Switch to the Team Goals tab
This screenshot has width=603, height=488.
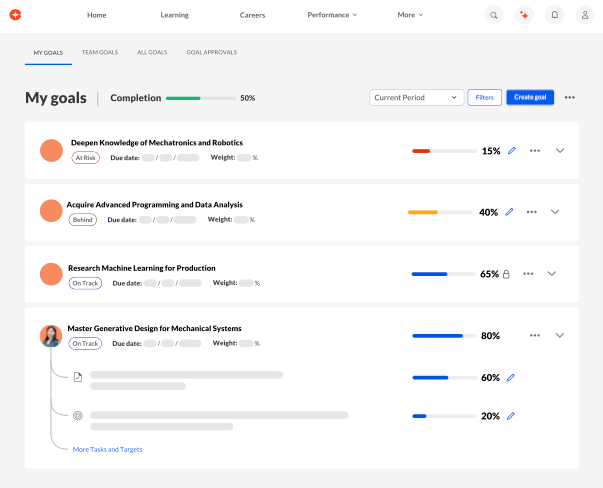pos(99,52)
